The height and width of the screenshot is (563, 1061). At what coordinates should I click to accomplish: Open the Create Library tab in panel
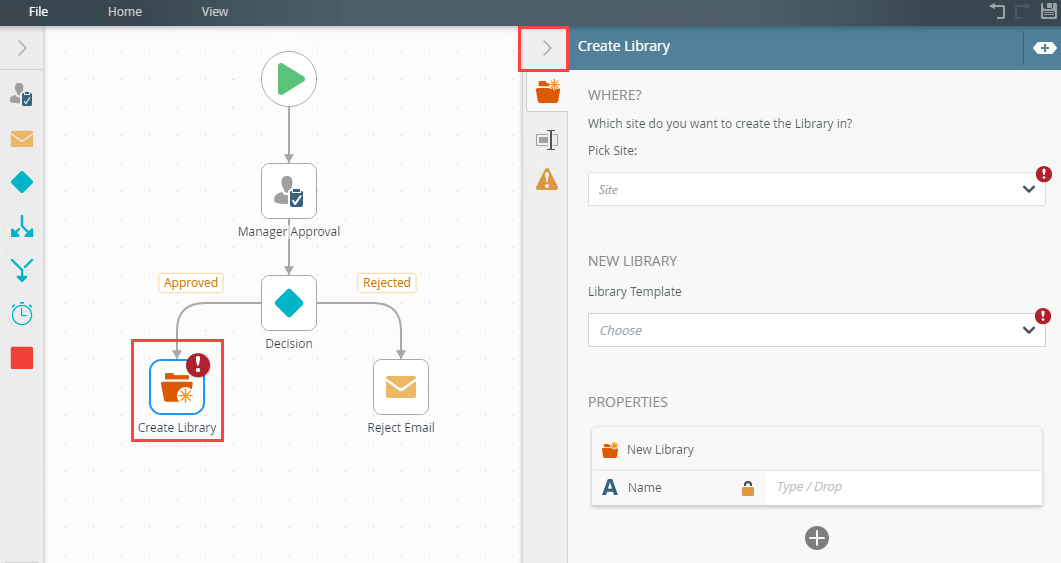(547, 91)
